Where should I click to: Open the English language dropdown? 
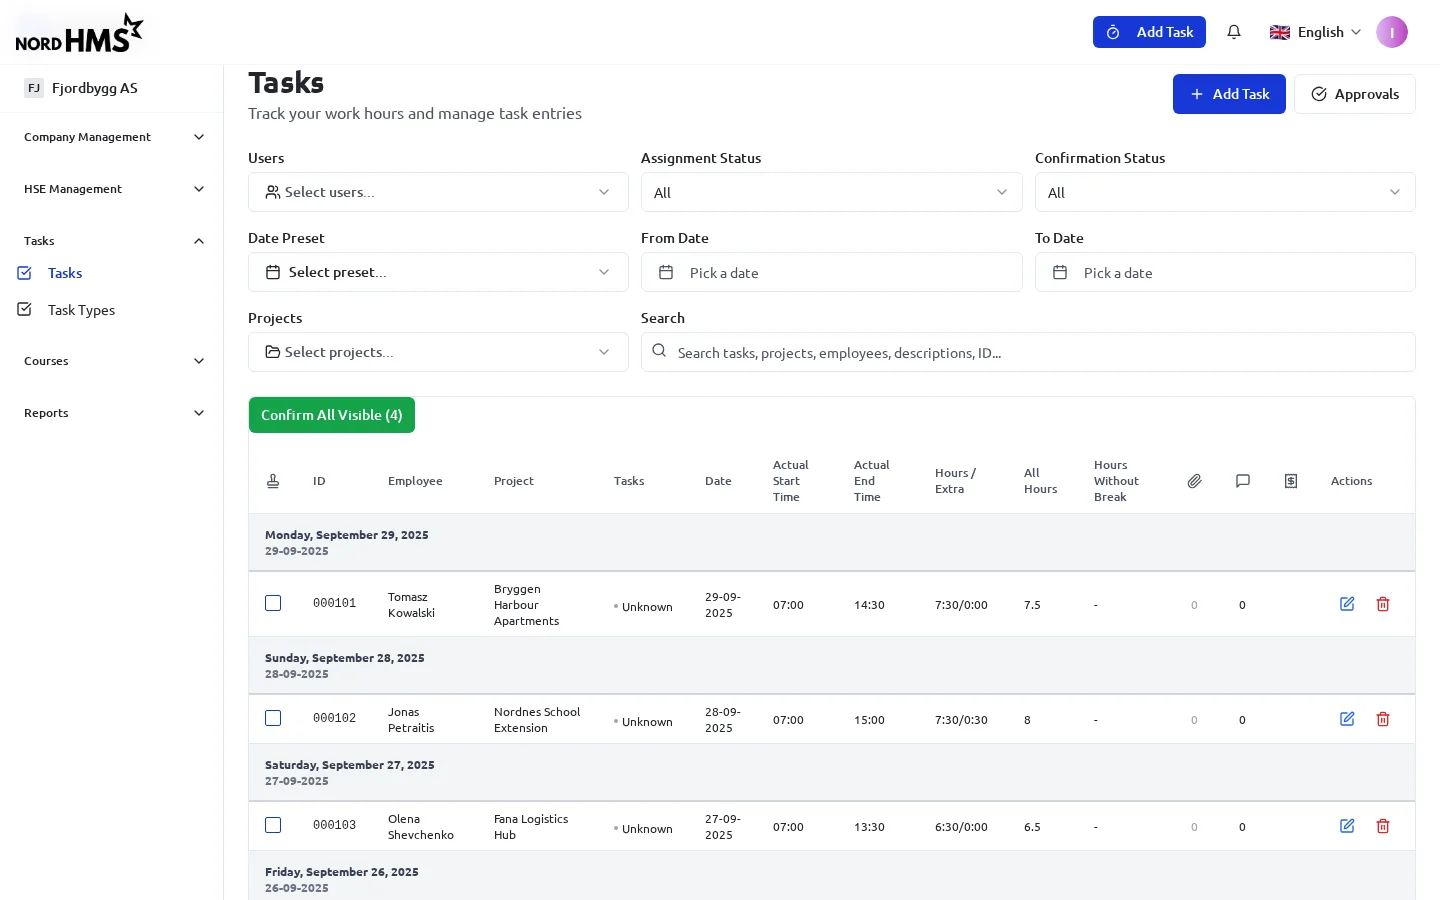(x=1315, y=32)
